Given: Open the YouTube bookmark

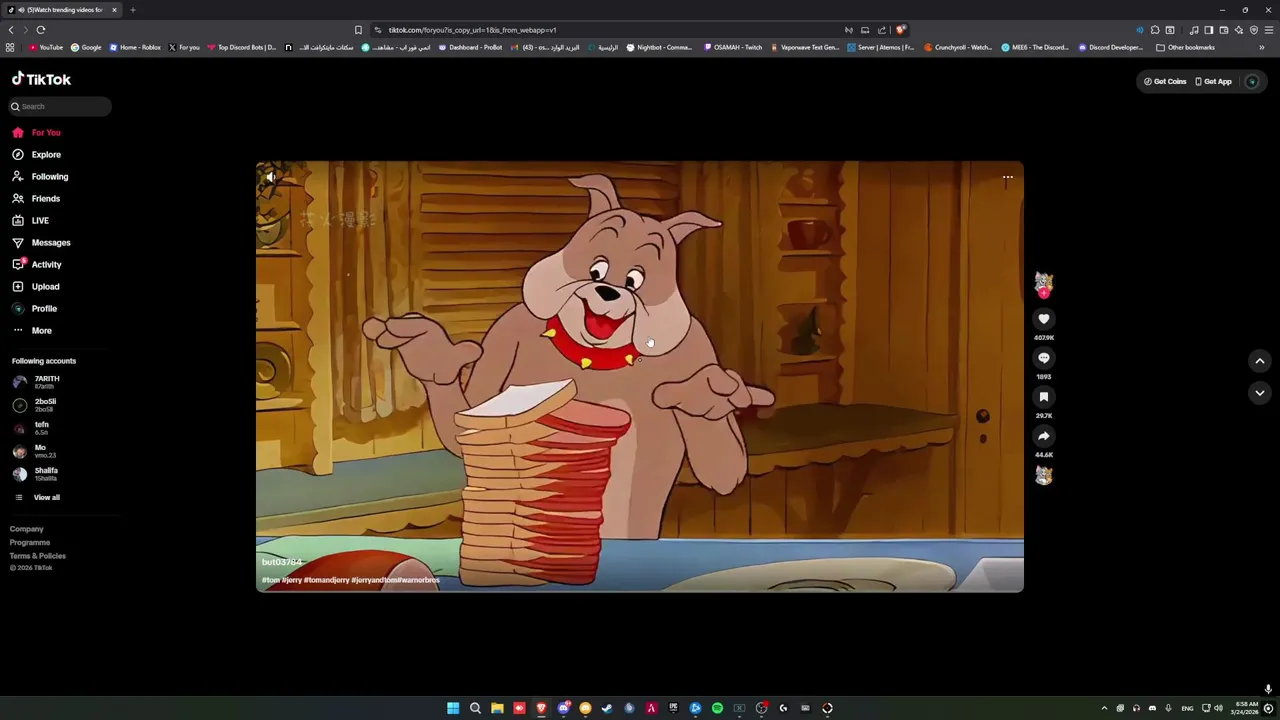Looking at the screenshot, I should tap(46, 47).
